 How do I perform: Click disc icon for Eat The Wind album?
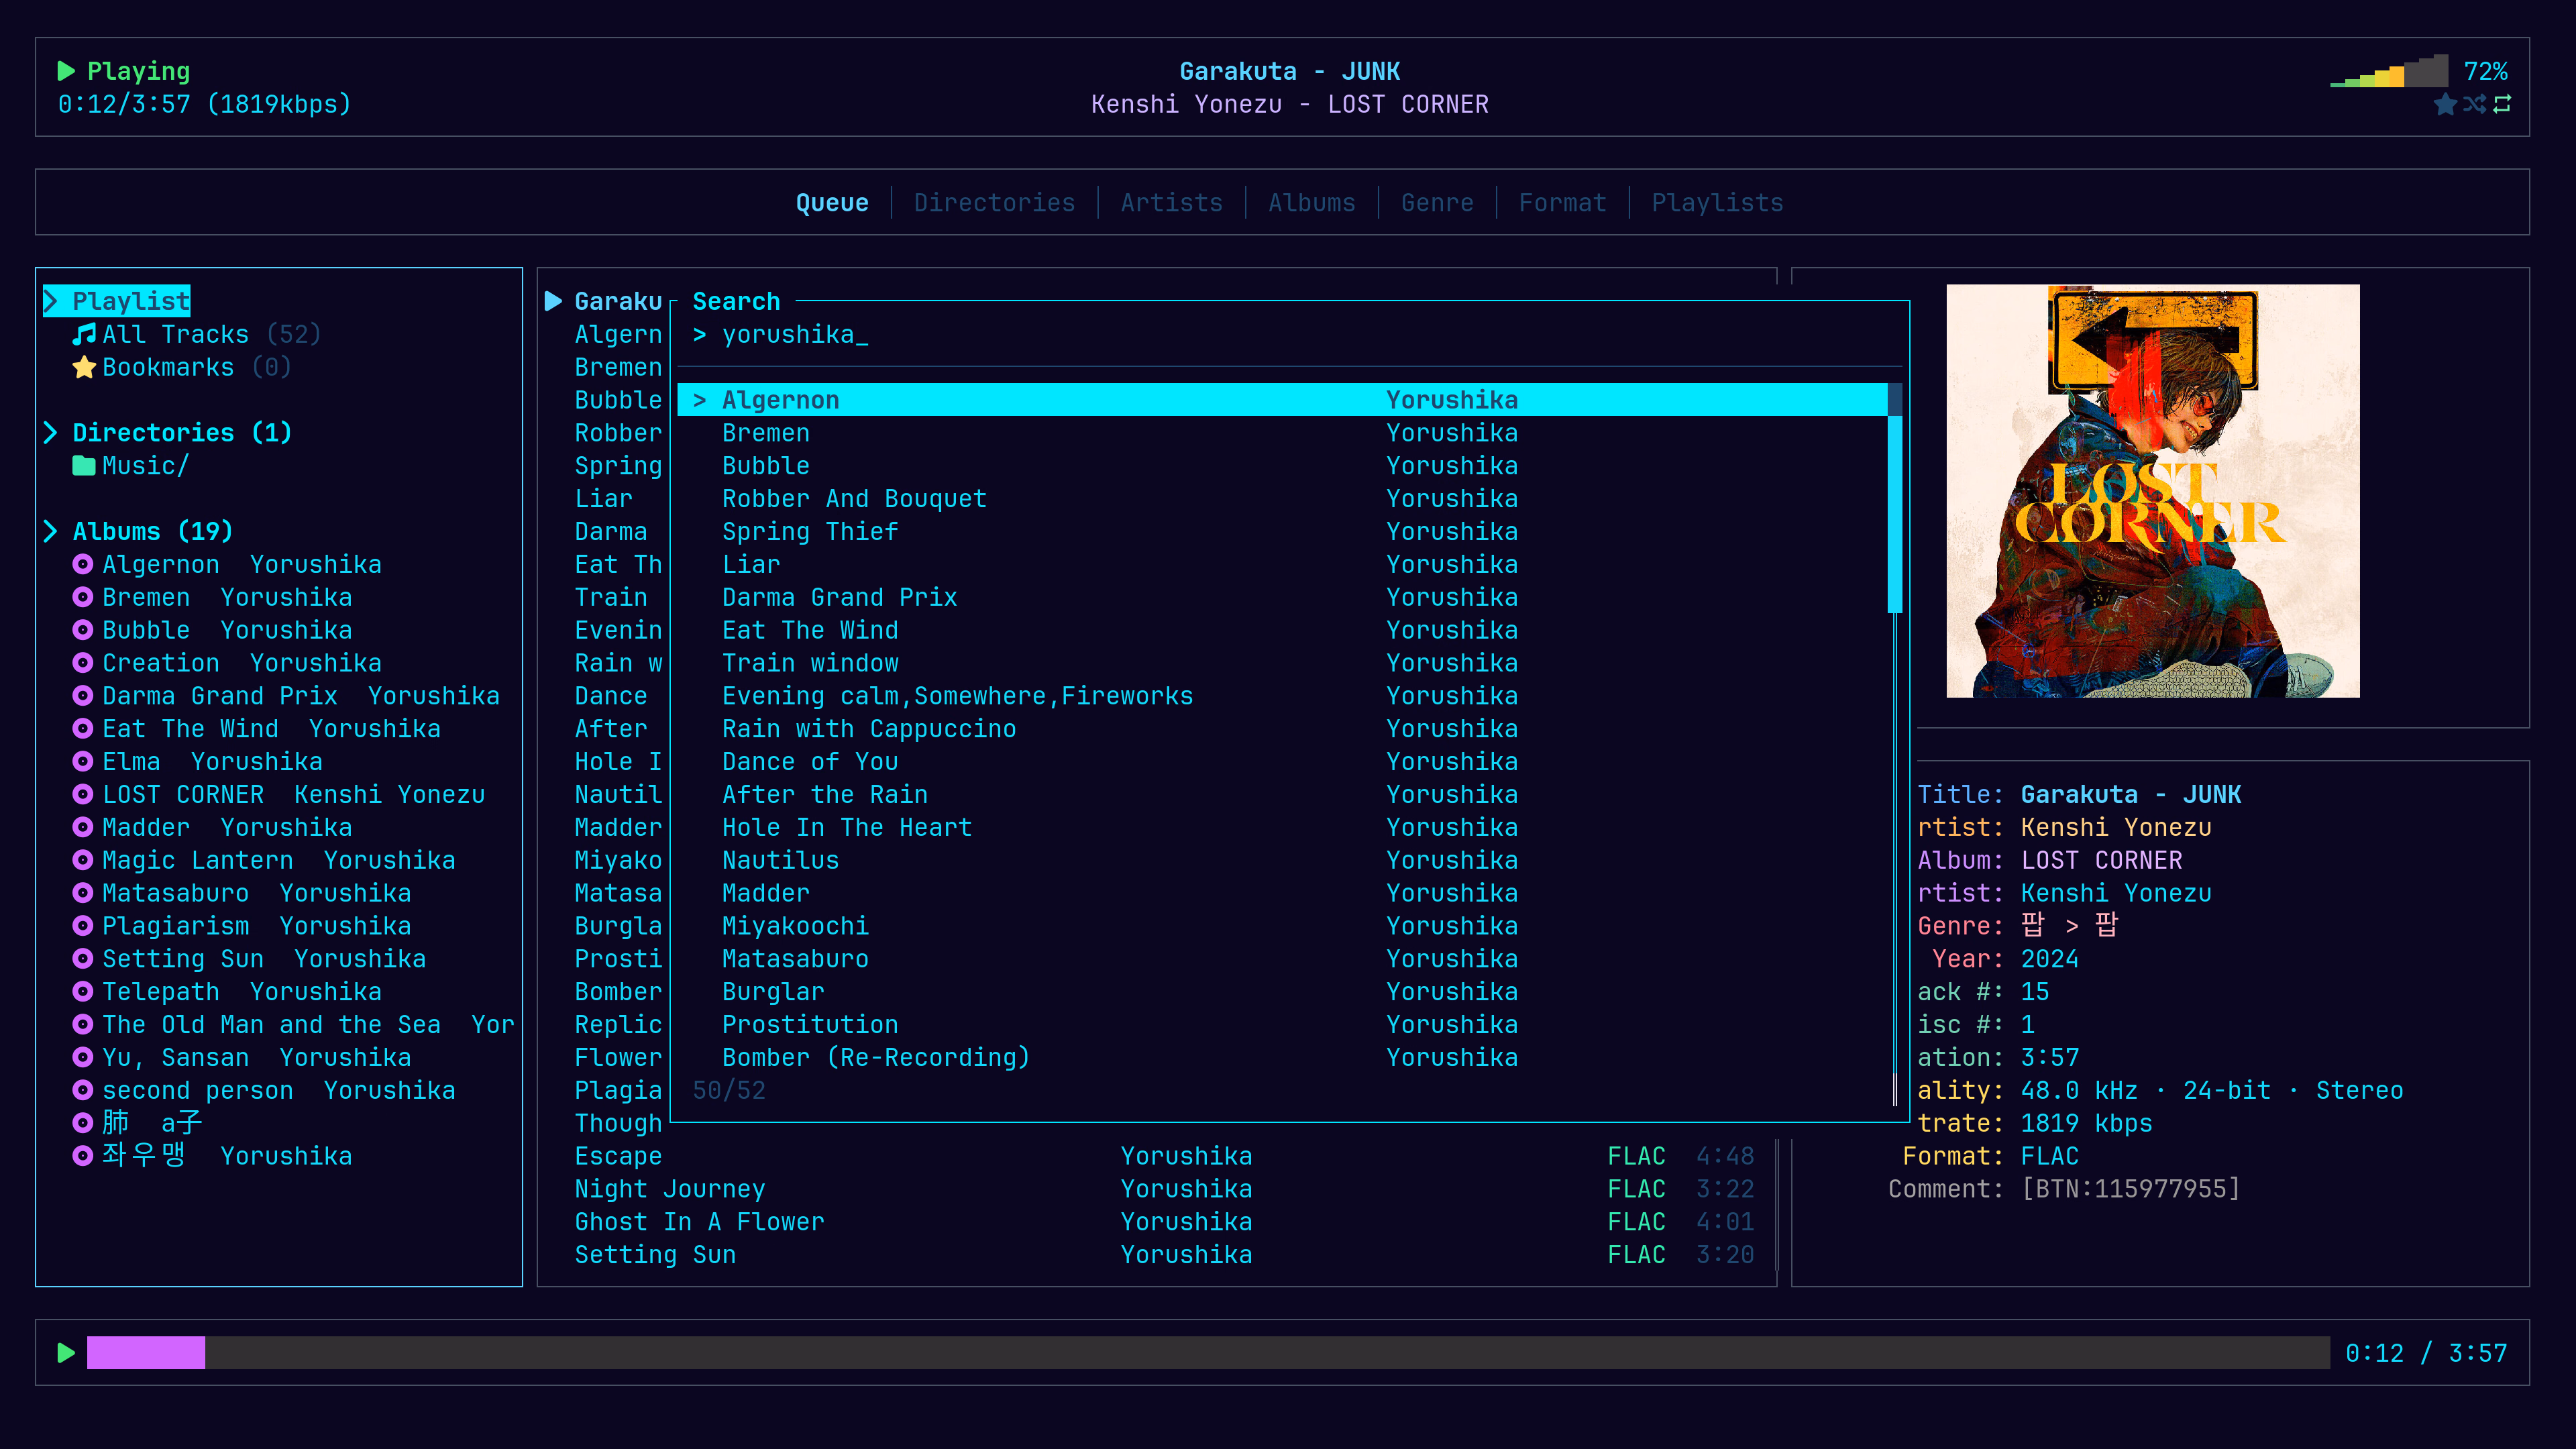click(x=83, y=729)
